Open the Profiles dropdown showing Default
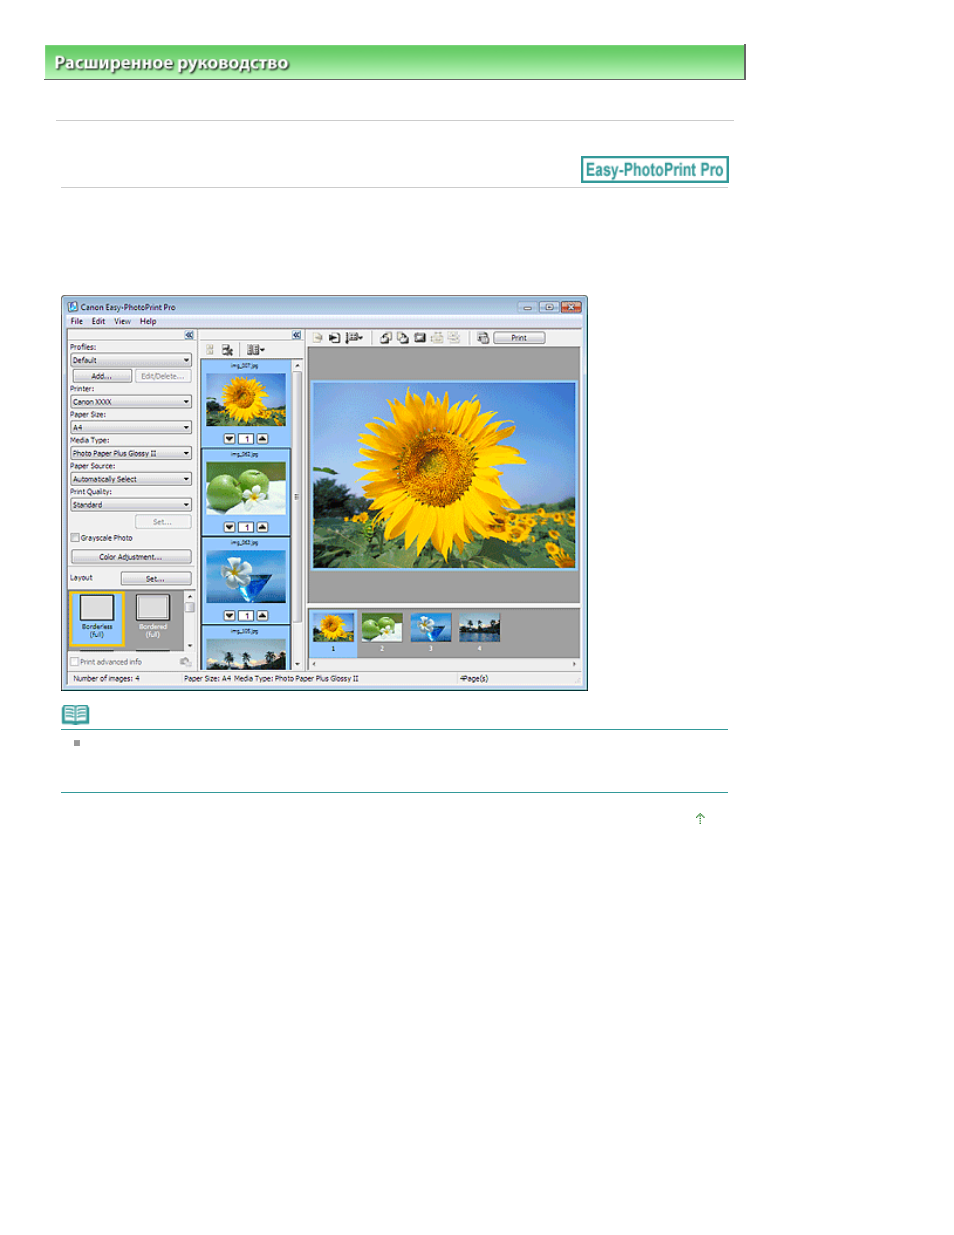954x1235 pixels. pos(130,360)
